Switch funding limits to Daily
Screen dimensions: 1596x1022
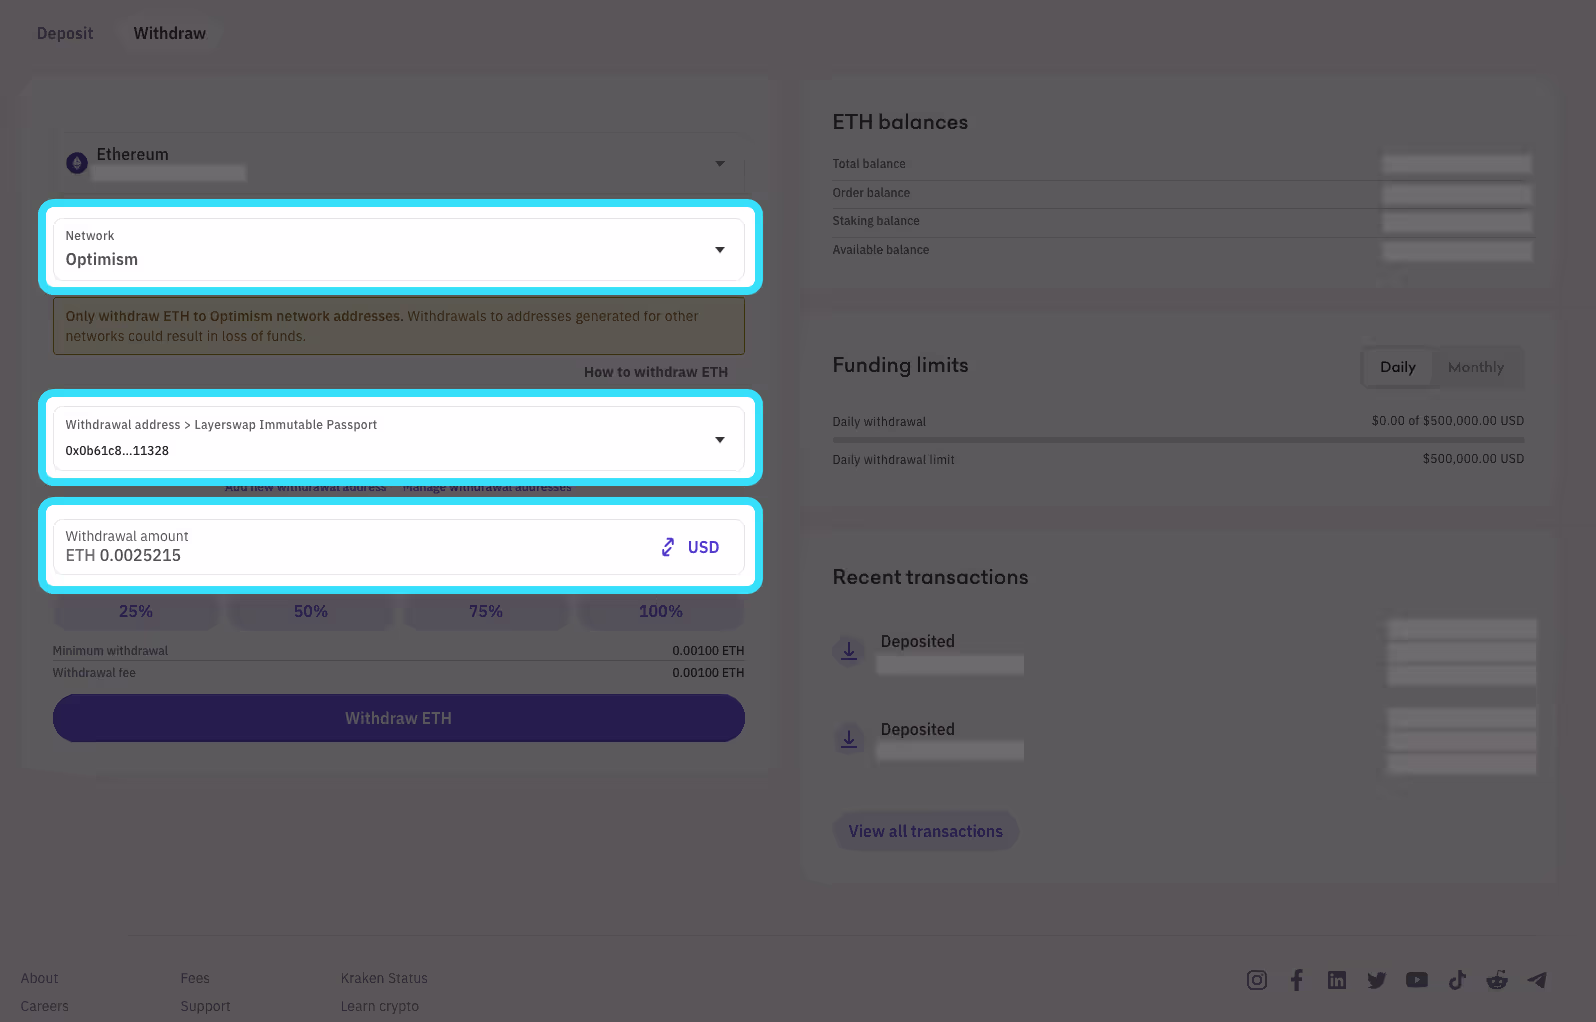click(x=1397, y=367)
